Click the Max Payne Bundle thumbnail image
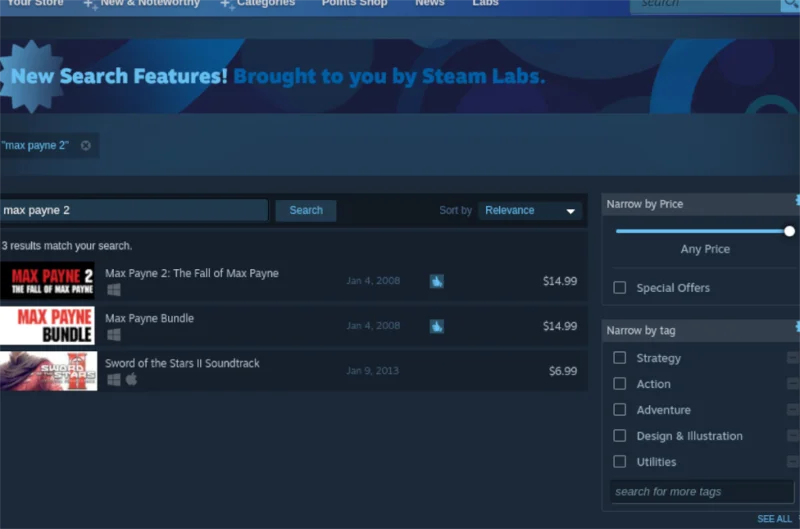Screen dimensions: 800x529 [47, 325]
